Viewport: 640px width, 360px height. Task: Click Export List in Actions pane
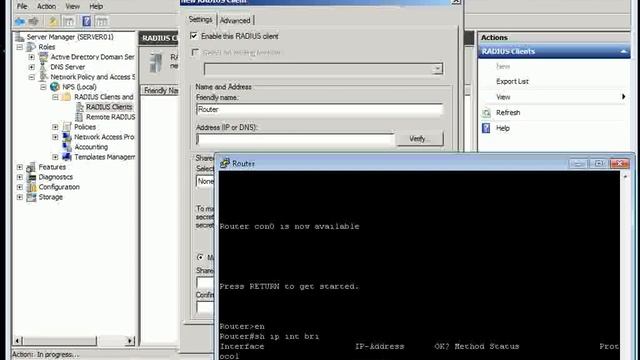coord(512,82)
